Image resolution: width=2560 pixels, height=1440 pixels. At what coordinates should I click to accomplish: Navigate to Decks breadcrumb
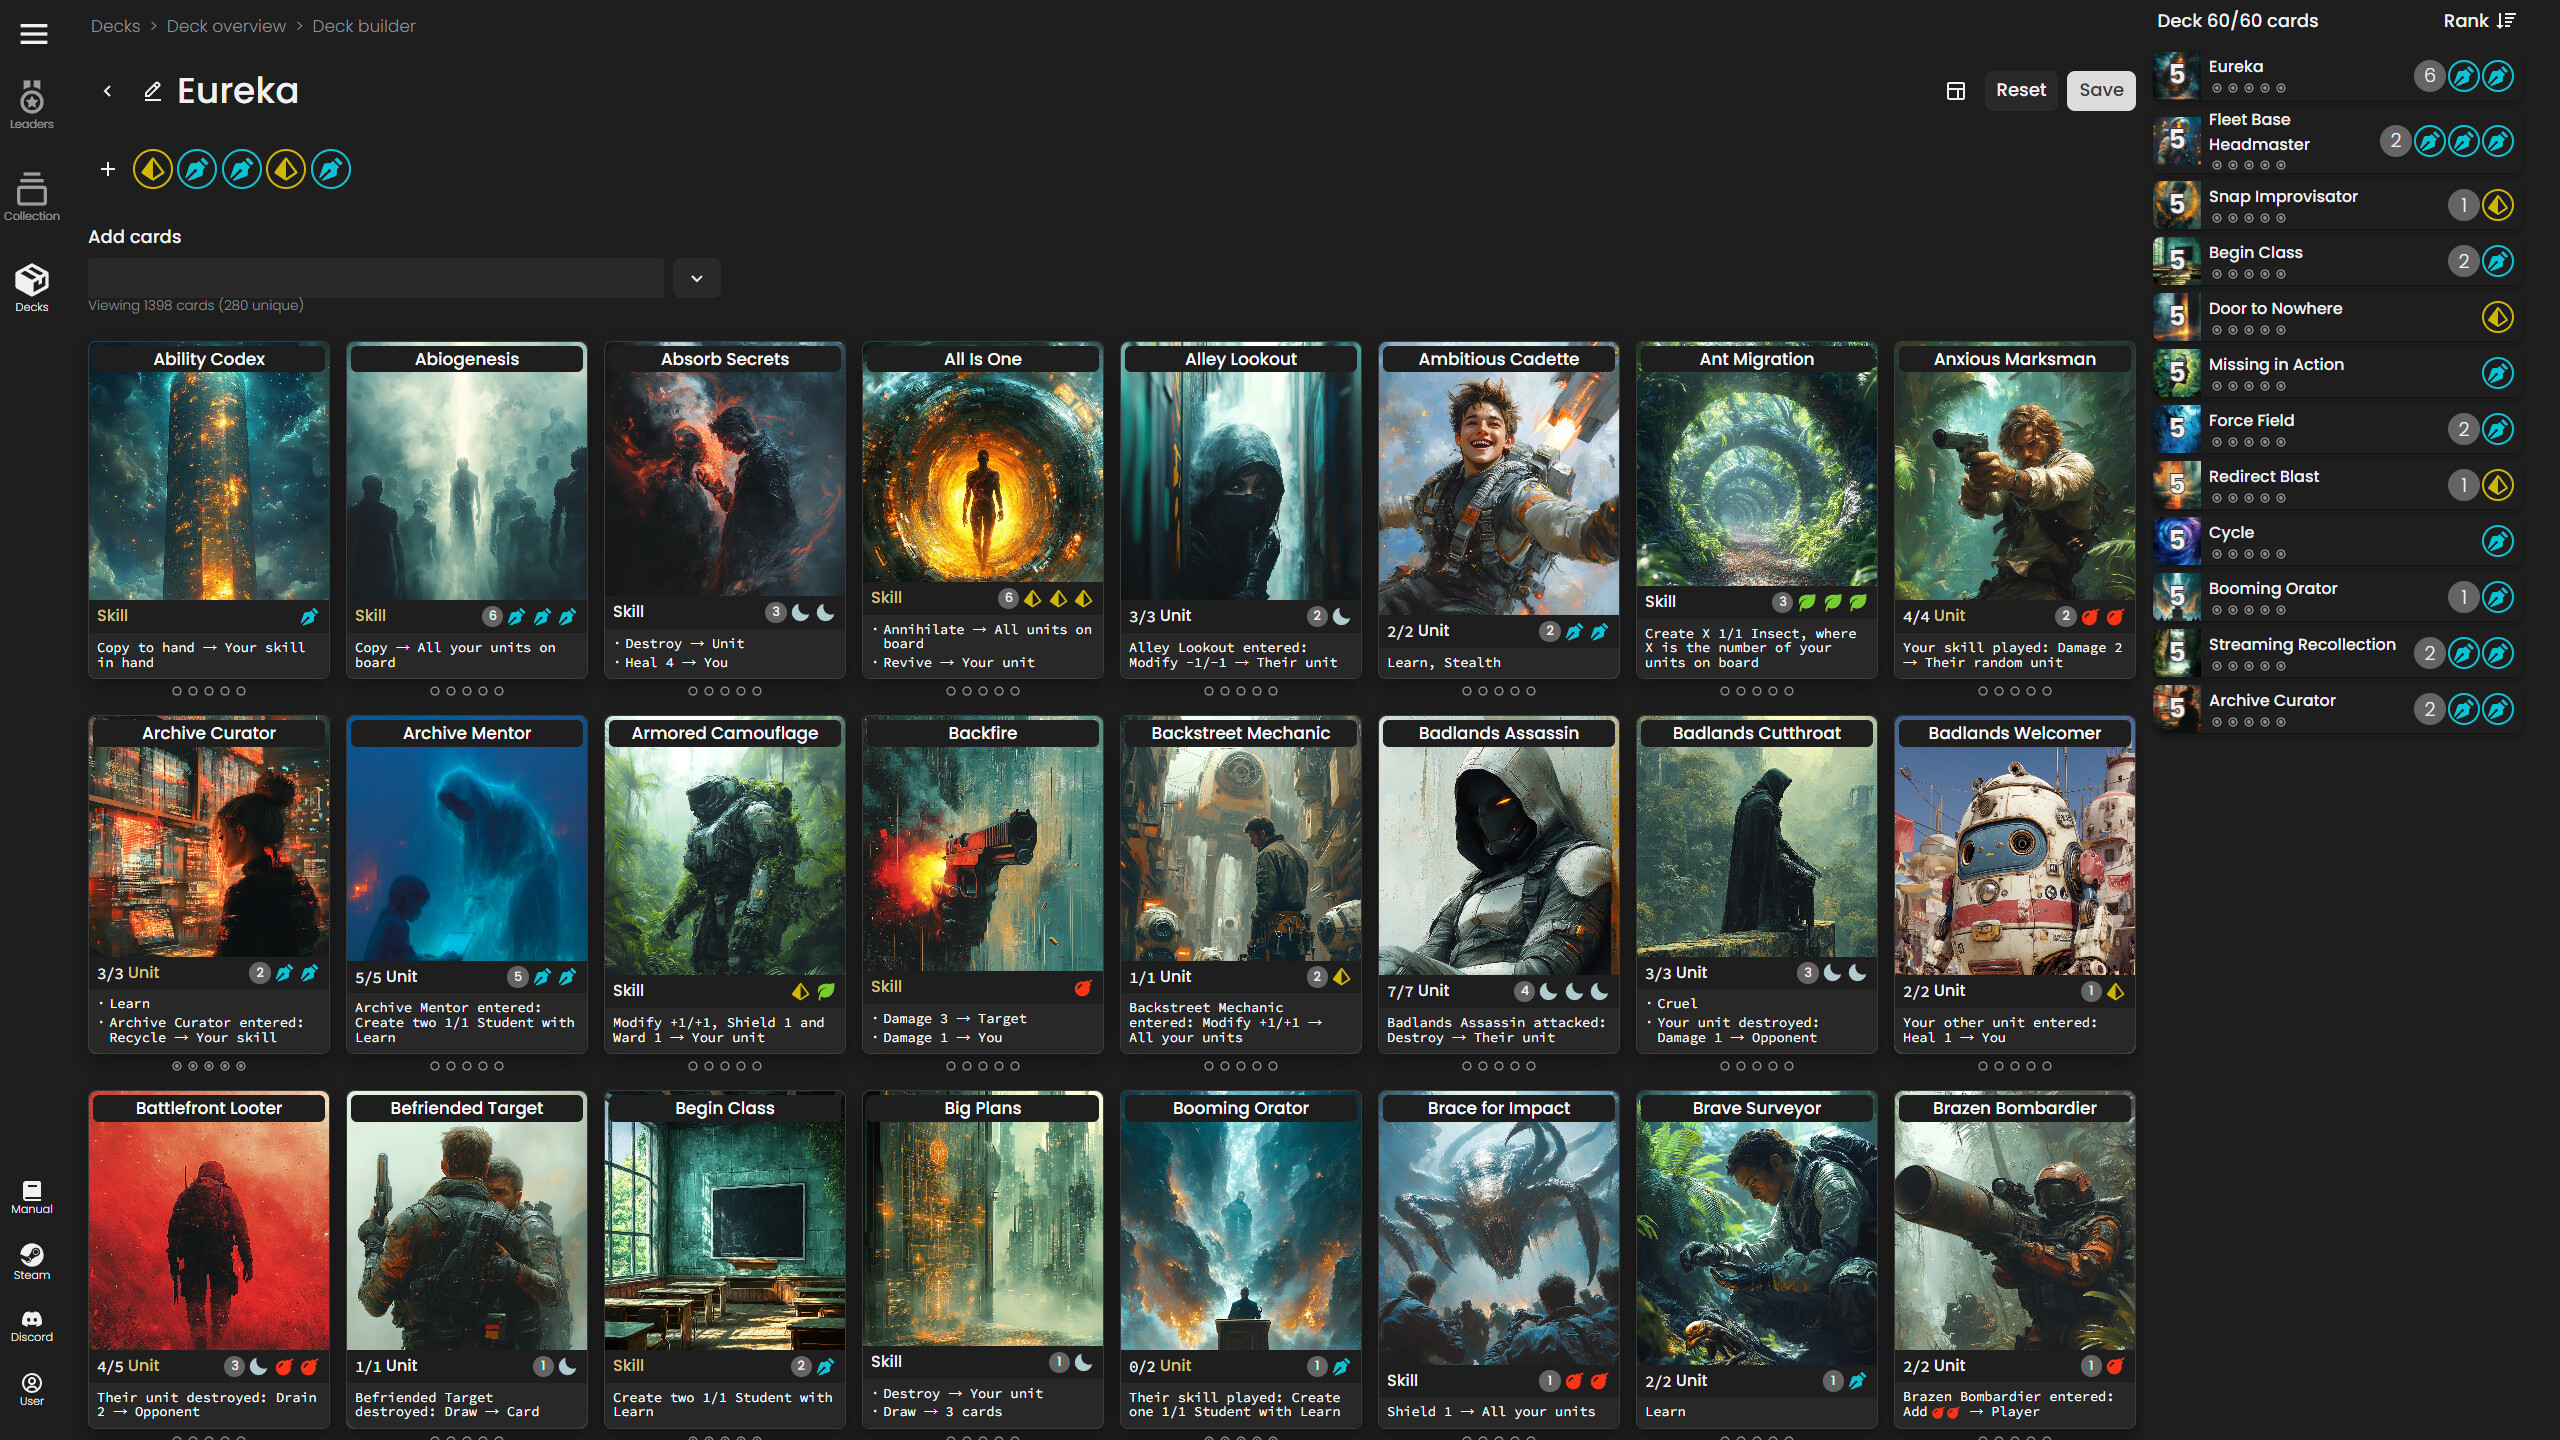coord(115,26)
